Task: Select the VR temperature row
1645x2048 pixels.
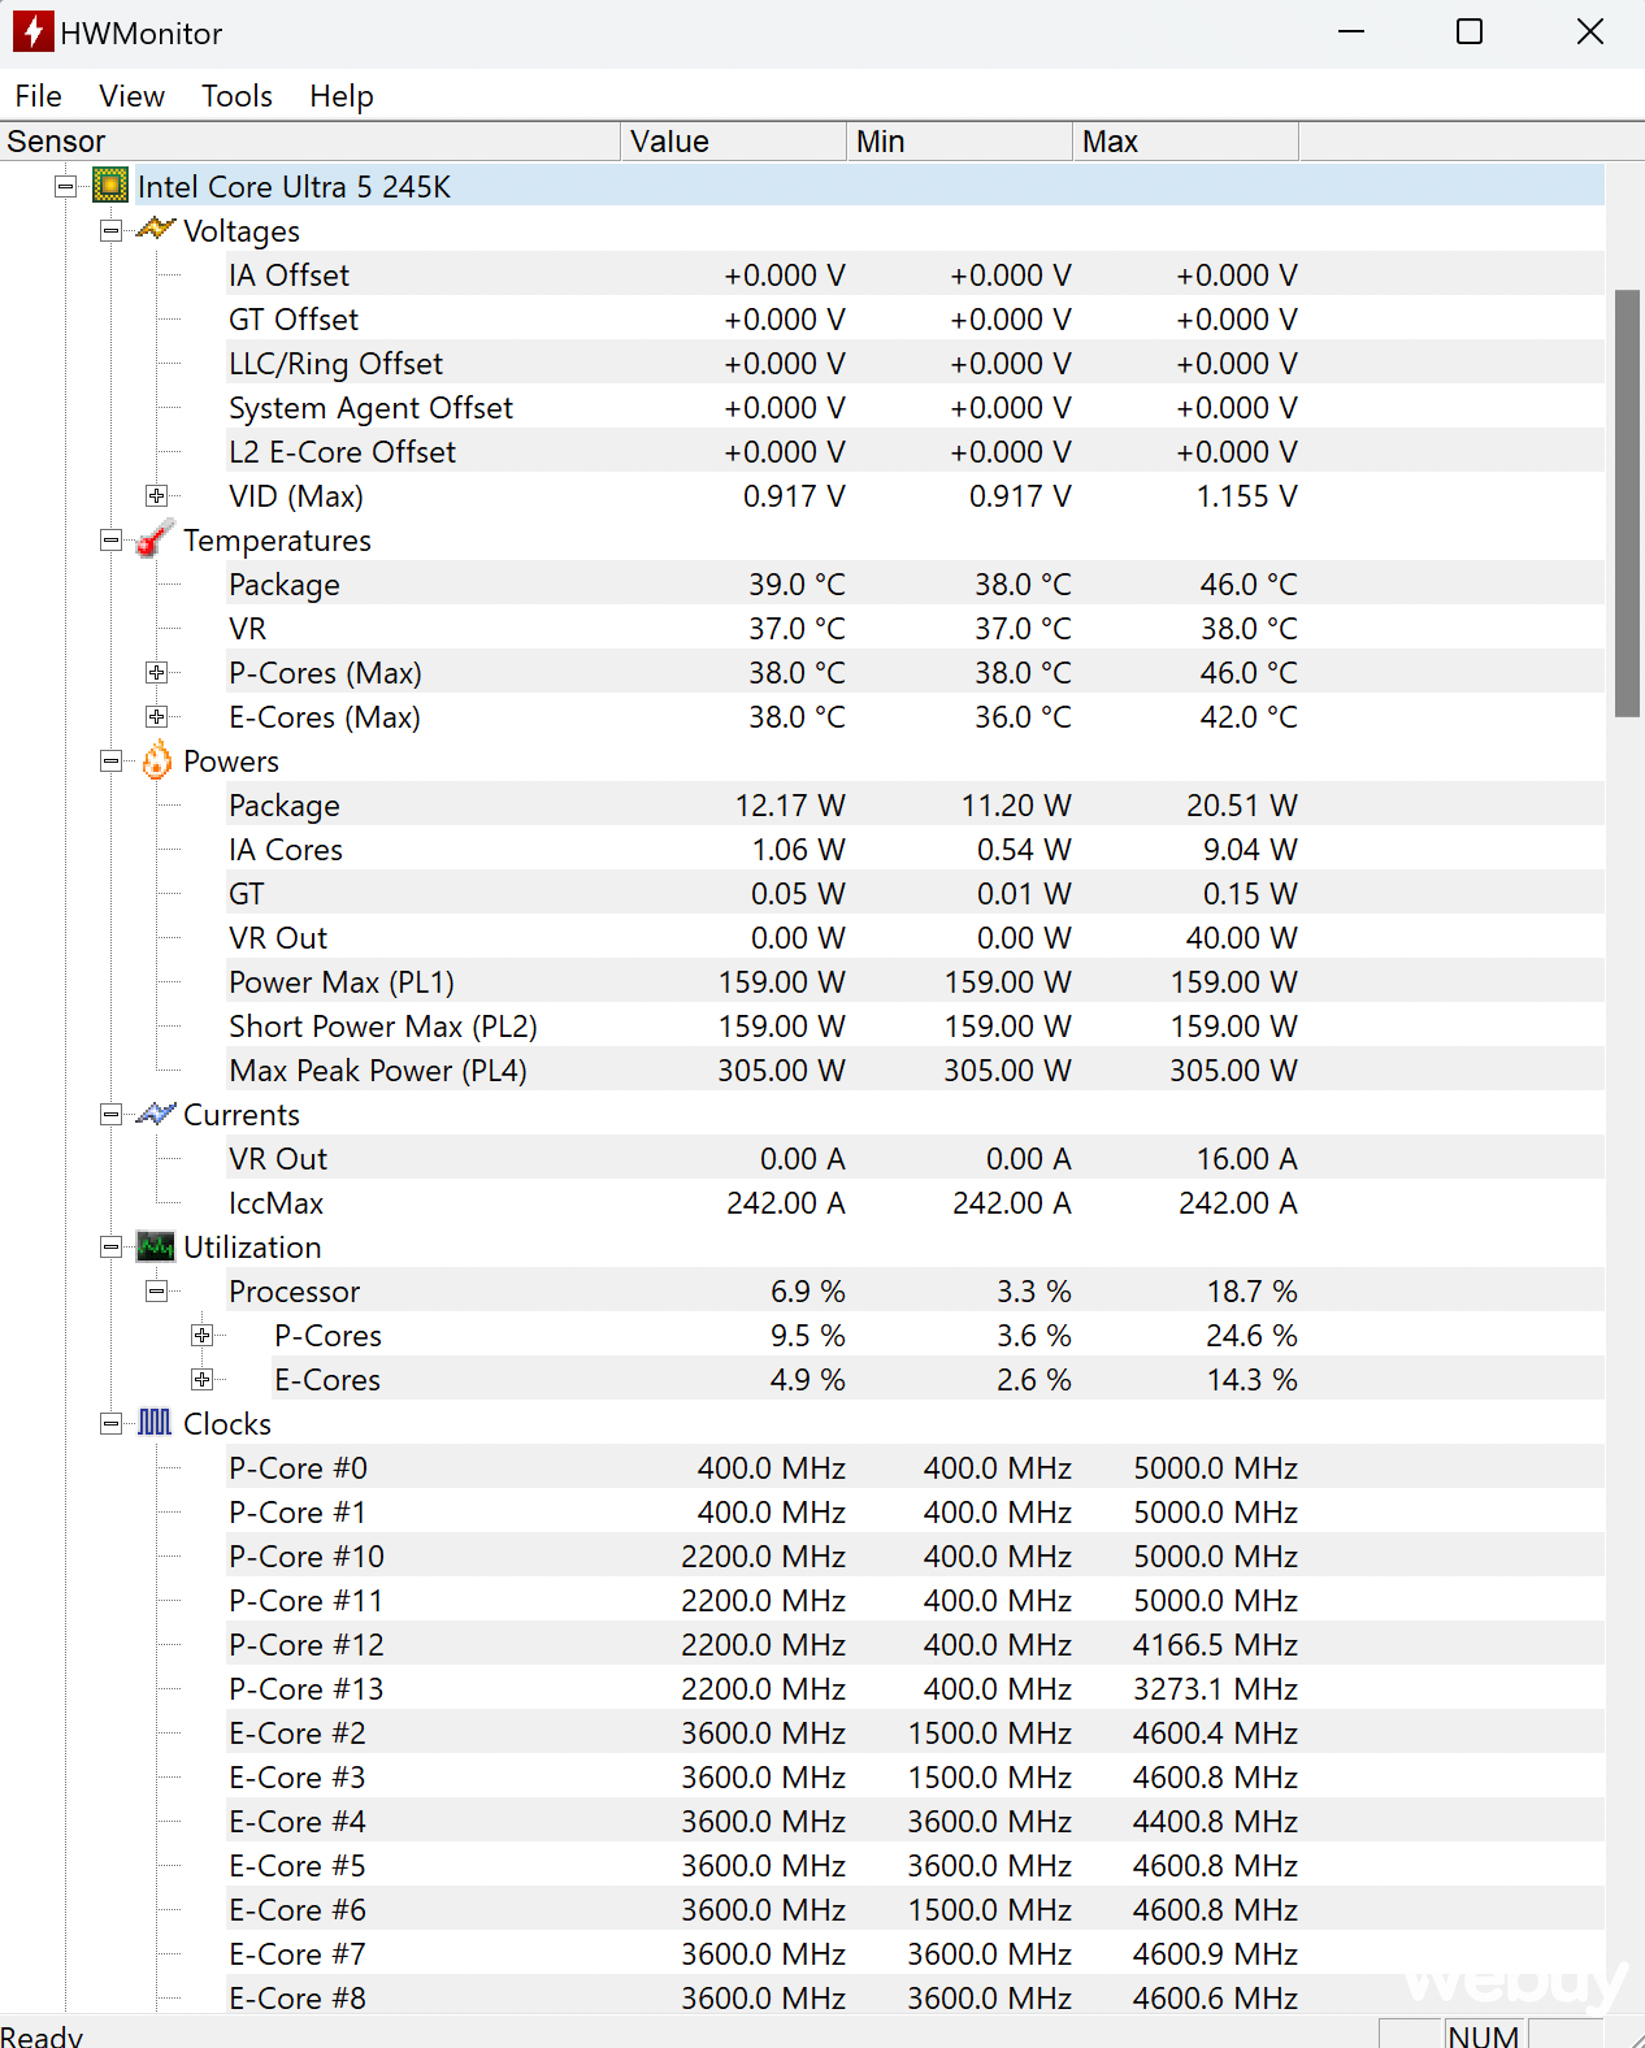Action: 915,628
